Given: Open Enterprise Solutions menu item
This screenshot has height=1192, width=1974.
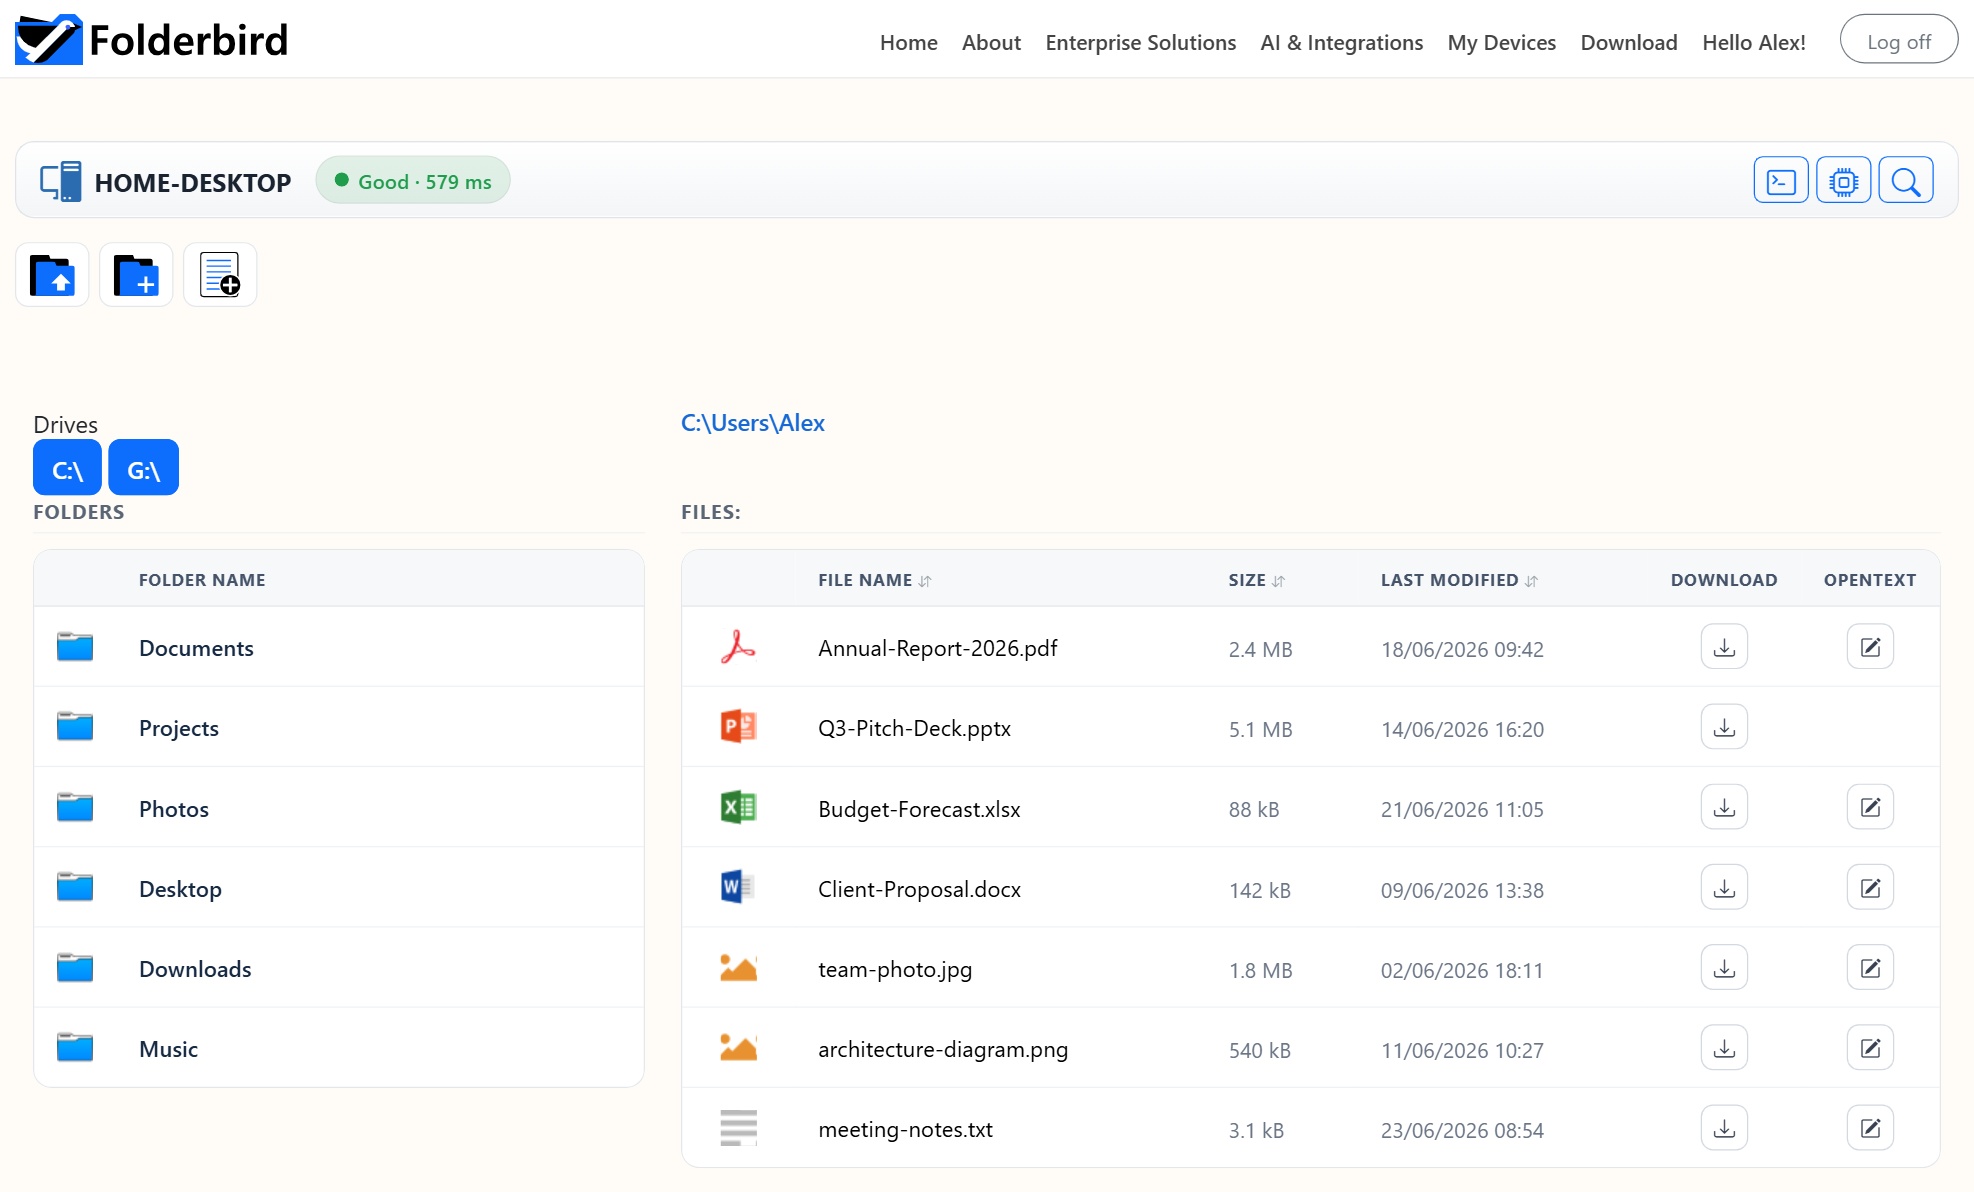Looking at the screenshot, I should click(x=1140, y=42).
